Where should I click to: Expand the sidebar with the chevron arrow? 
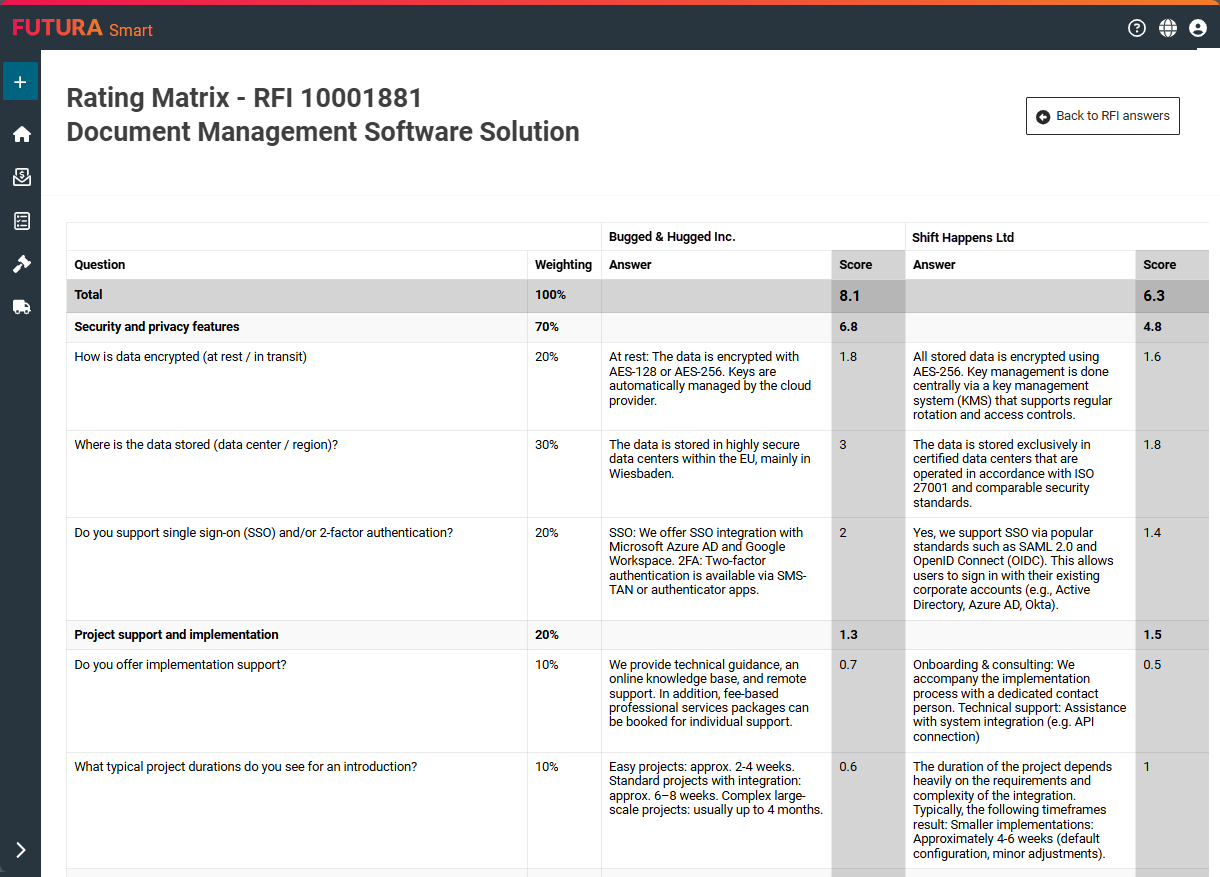21,850
